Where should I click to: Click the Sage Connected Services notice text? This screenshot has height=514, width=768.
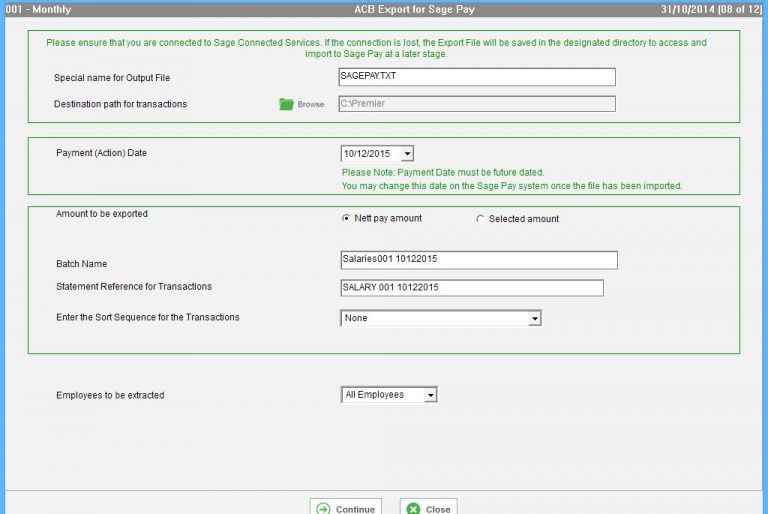(x=376, y=48)
